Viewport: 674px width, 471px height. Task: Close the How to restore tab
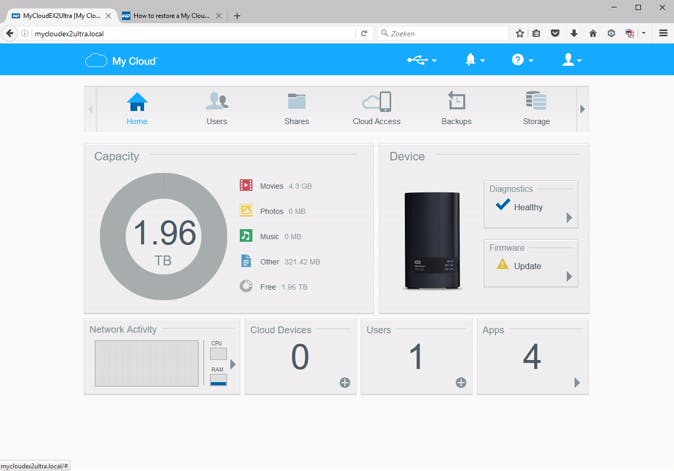(219, 16)
